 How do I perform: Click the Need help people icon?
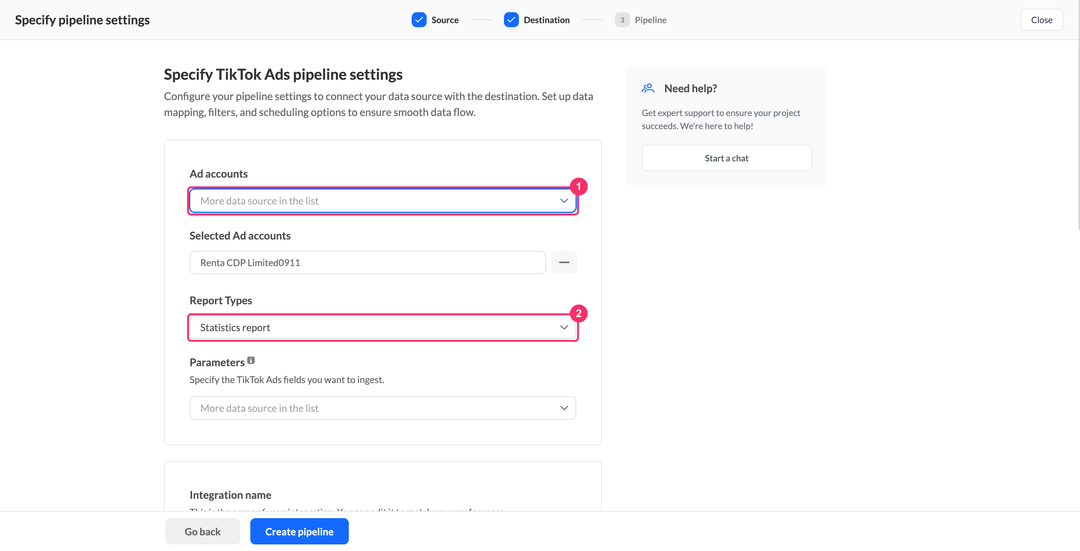pos(647,88)
